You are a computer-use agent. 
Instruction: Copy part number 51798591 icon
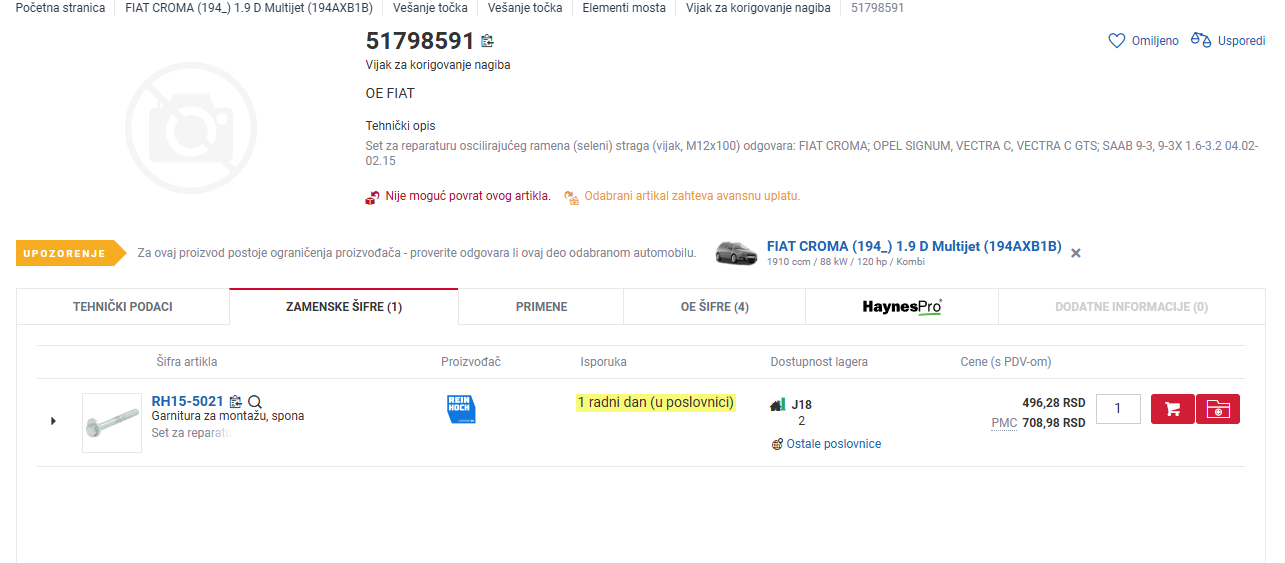pyautogui.click(x=487, y=41)
